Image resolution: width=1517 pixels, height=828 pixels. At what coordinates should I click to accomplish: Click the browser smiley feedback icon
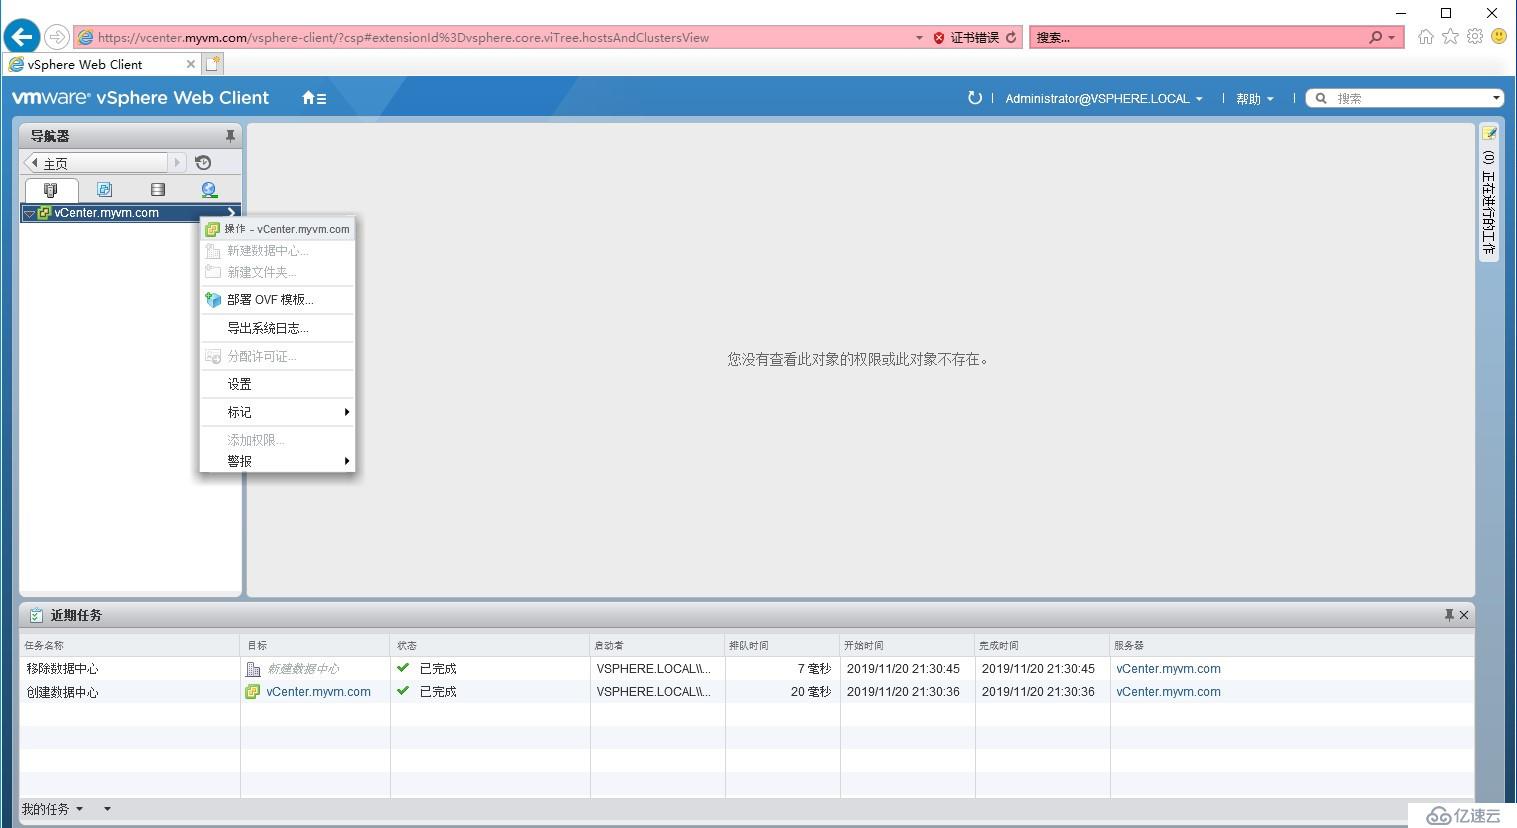tap(1499, 36)
